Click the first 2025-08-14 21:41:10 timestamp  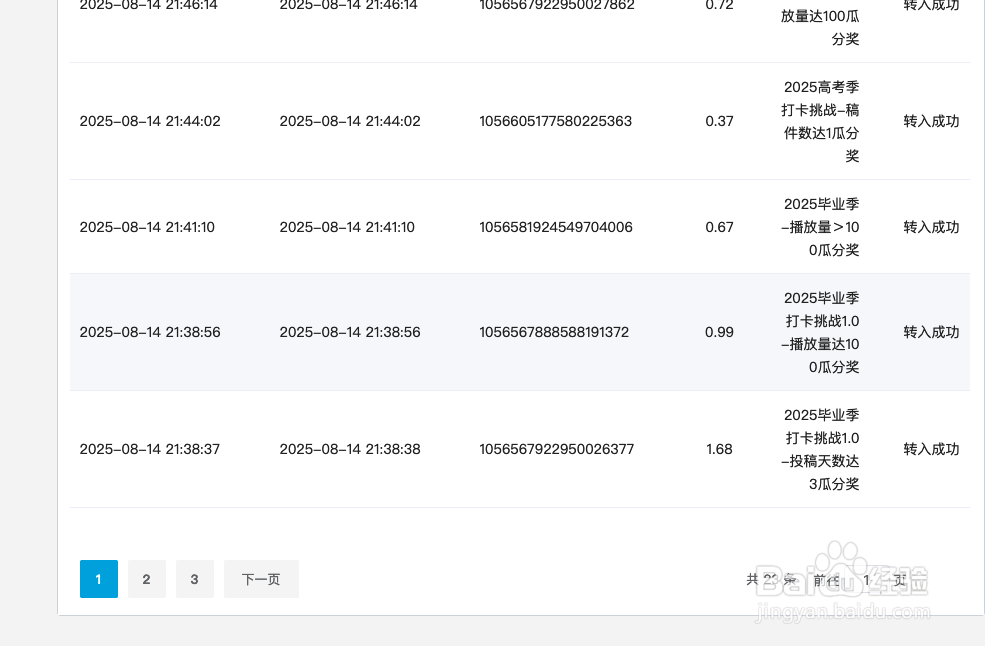click(x=147, y=227)
